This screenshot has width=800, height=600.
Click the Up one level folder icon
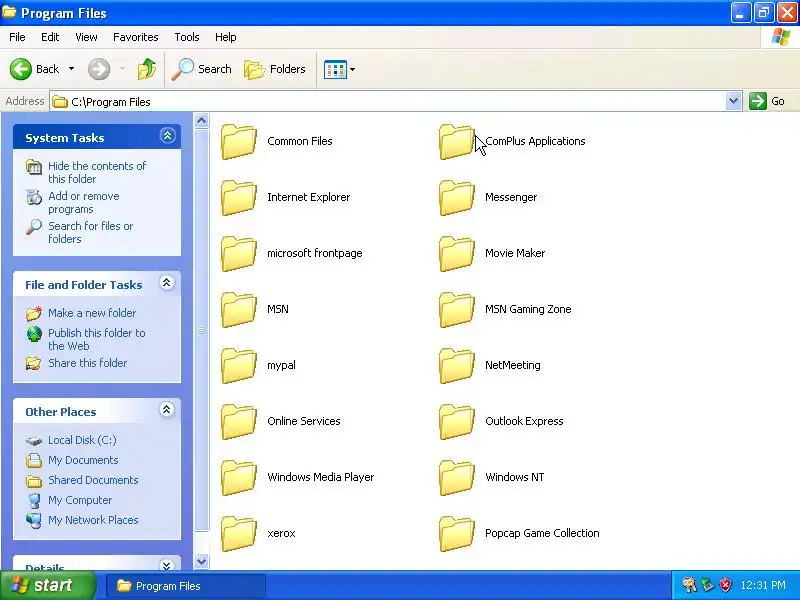point(147,69)
